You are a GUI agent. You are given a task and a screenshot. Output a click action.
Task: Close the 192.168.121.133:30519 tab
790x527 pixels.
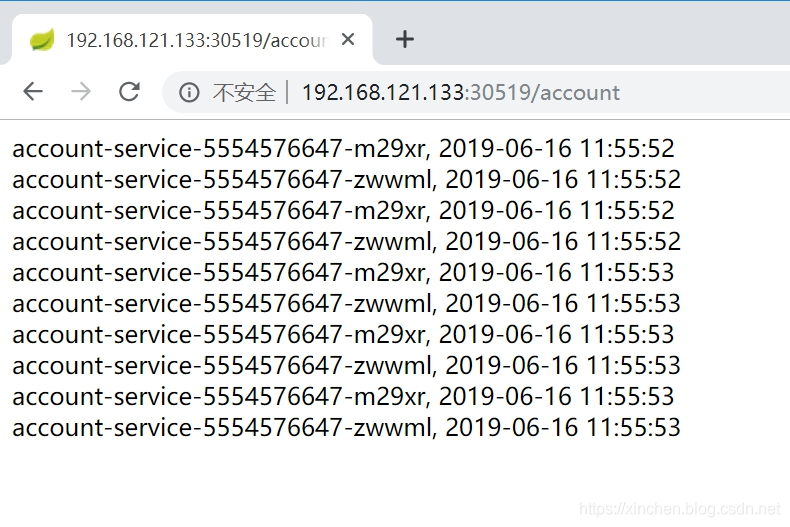coord(348,39)
